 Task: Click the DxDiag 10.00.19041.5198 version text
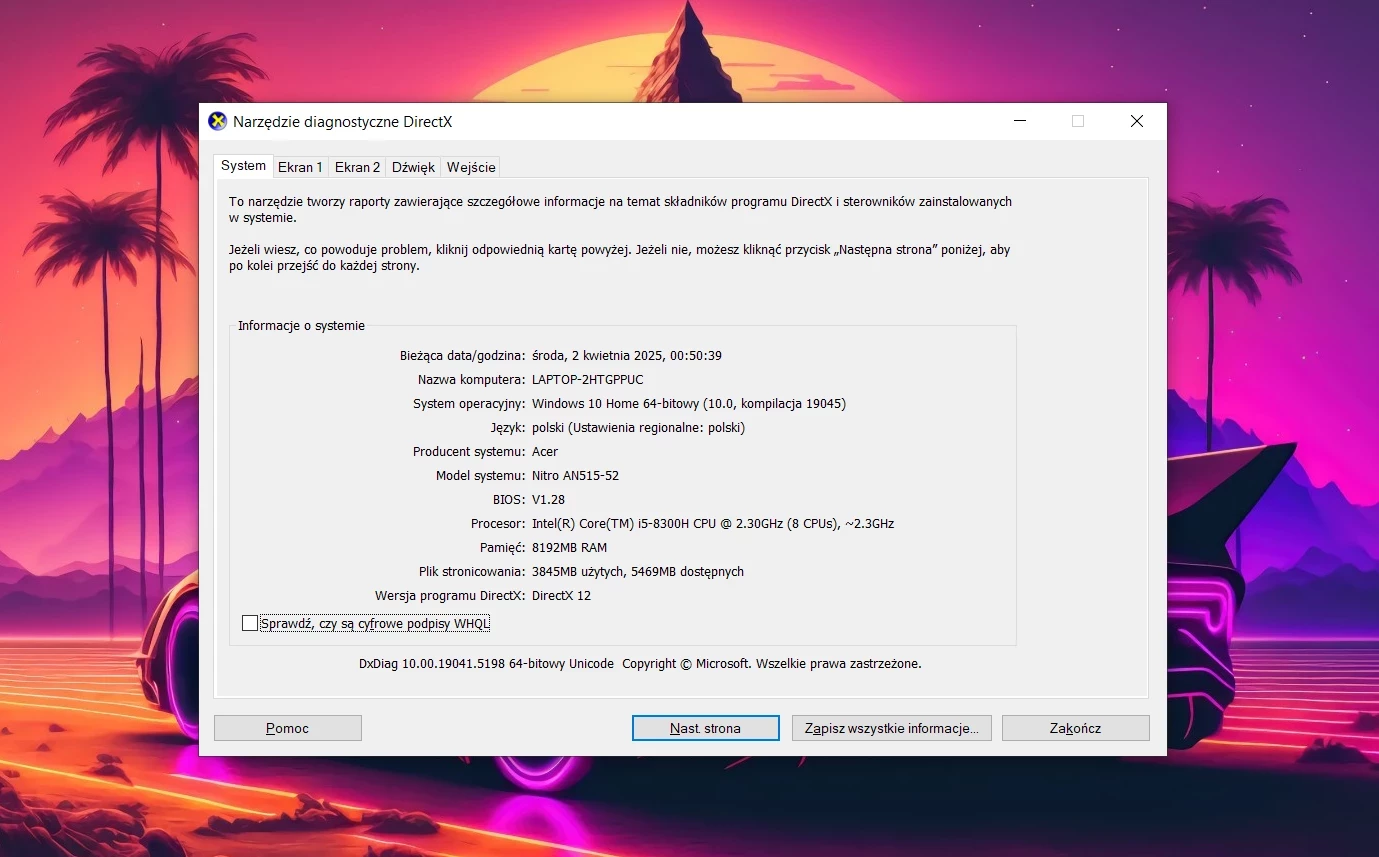pyautogui.click(x=486, y=663)
